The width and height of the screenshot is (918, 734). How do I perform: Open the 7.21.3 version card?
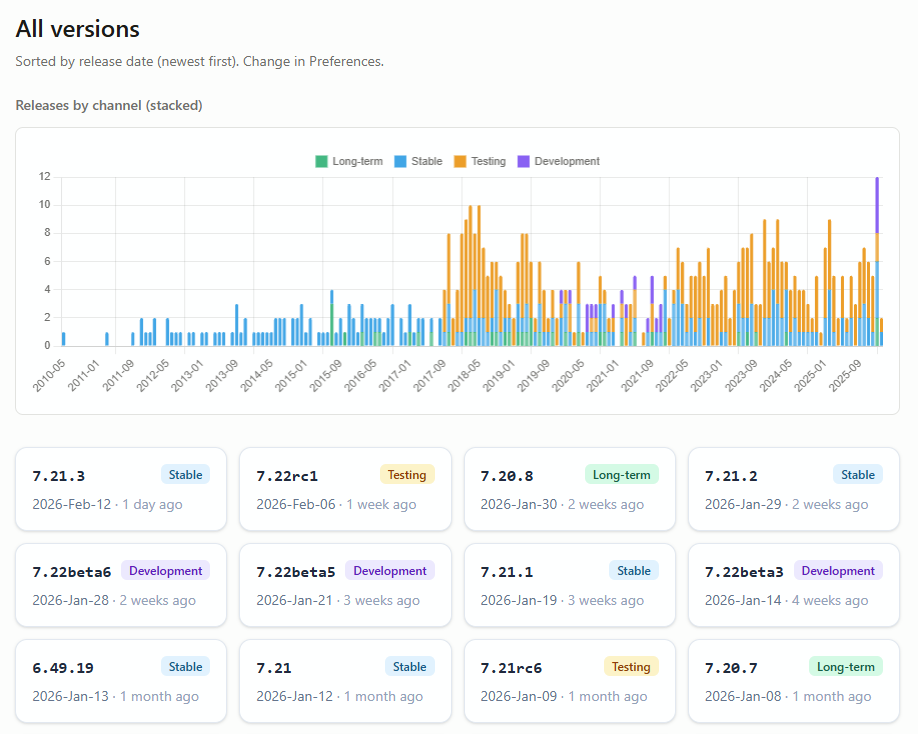point(121,489)
